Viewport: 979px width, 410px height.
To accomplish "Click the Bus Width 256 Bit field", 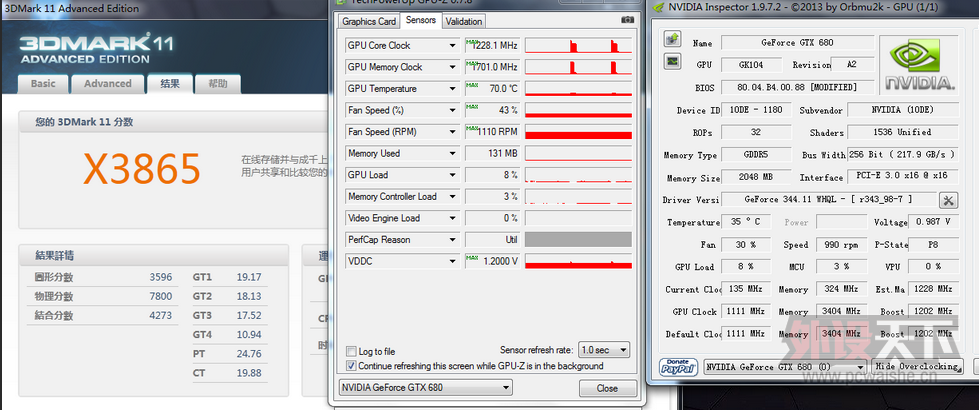I will click(x=902, y=154).
